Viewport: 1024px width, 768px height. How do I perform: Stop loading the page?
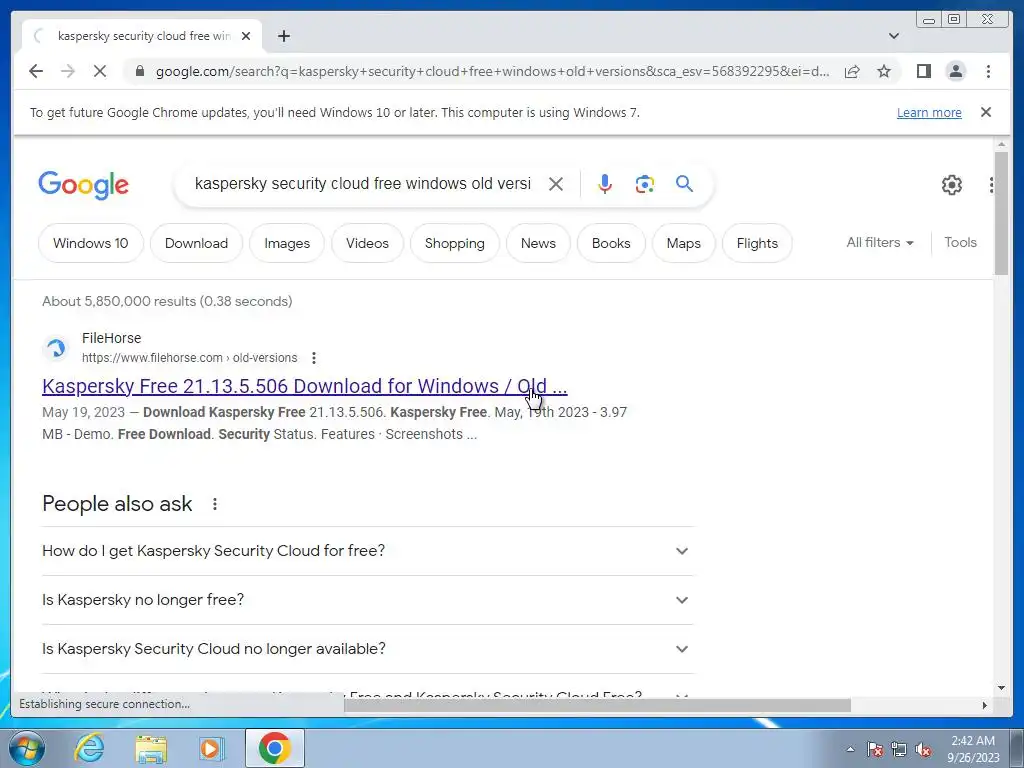point(100,71)
